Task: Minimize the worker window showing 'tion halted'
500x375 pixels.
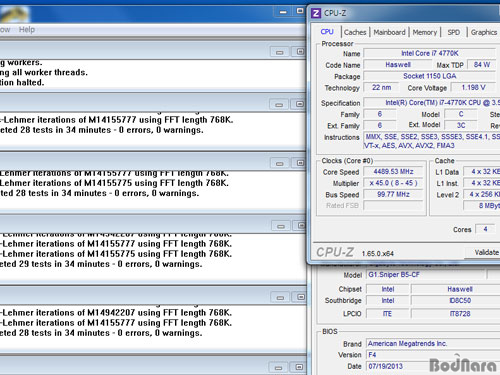Action: [x=279, y=52]
